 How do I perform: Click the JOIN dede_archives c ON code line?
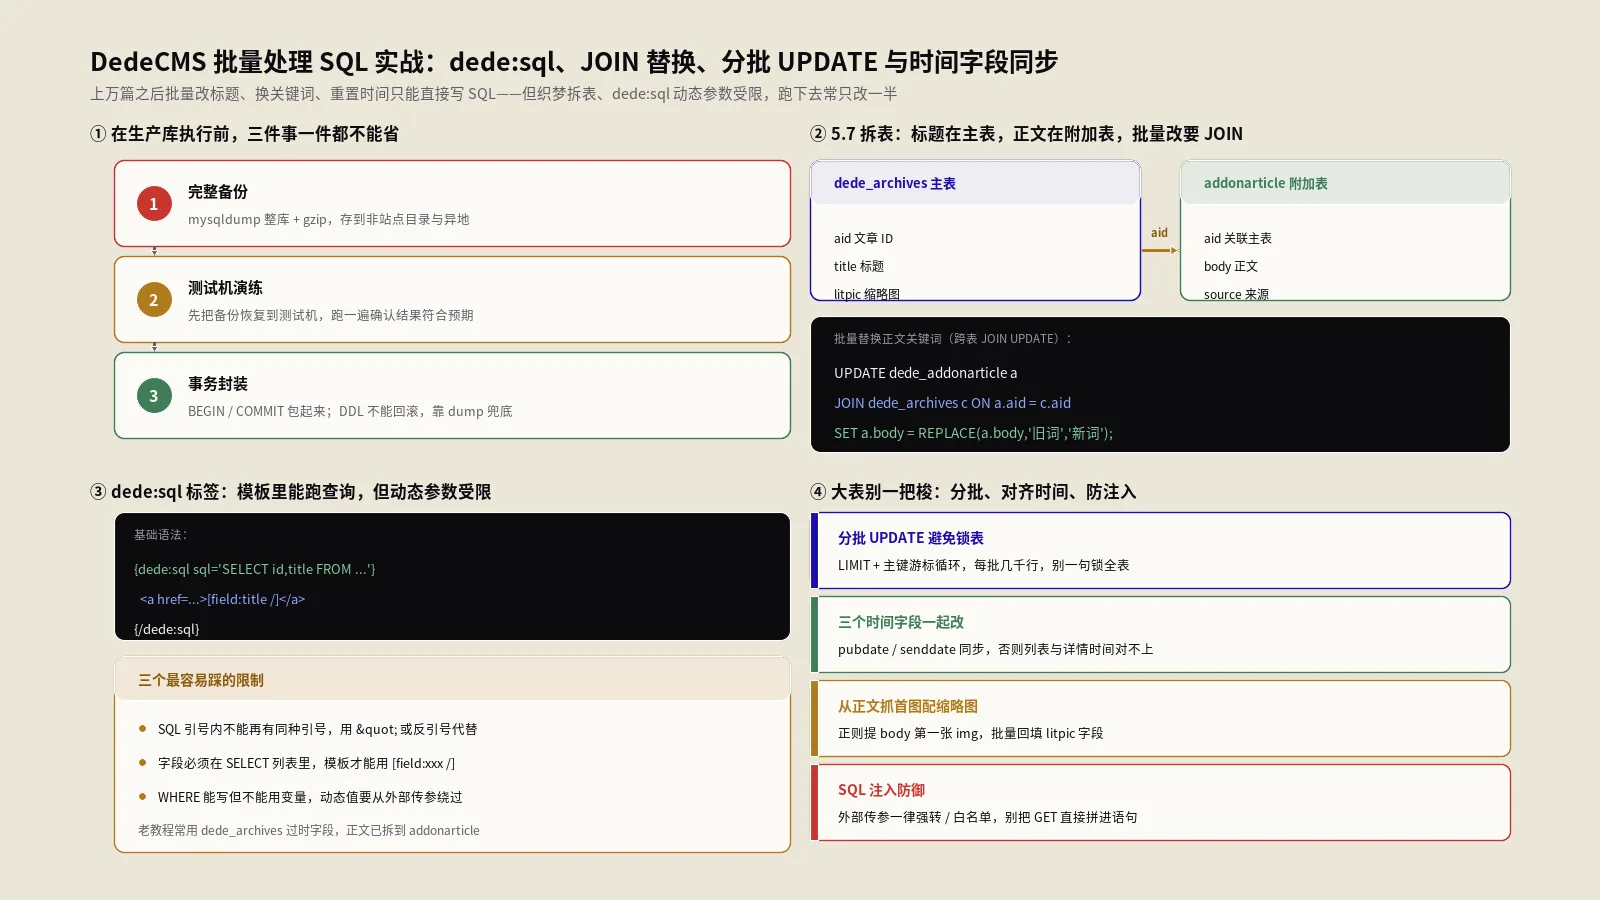coord(952,403)
